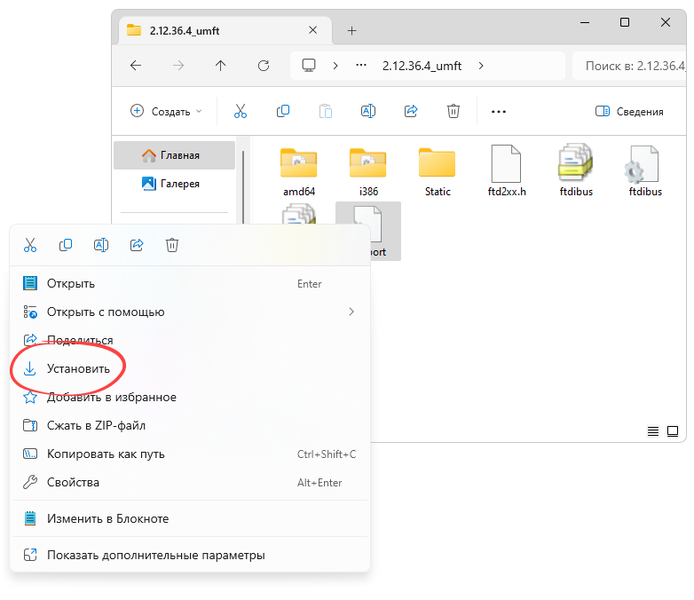Image resolution: width=694 pixels, height=600 pixels.
Task: Select the ftdibus catalog file with stacked pages
Action: tap(576, 172)
